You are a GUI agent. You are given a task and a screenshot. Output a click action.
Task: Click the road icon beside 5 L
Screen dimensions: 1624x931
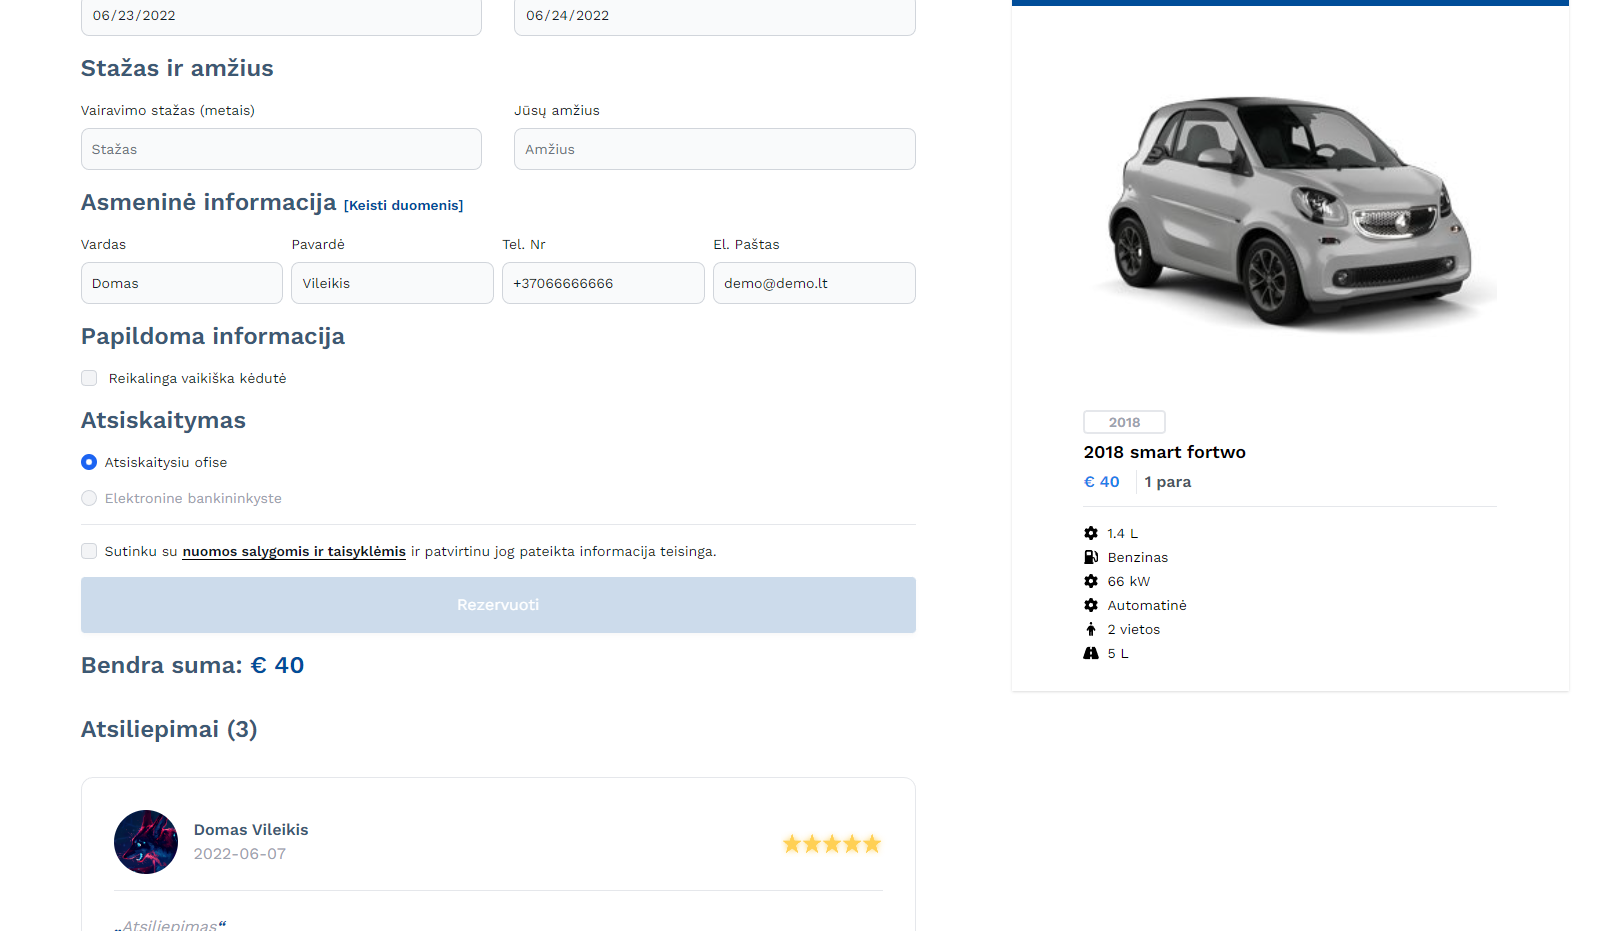(1091, 653)
